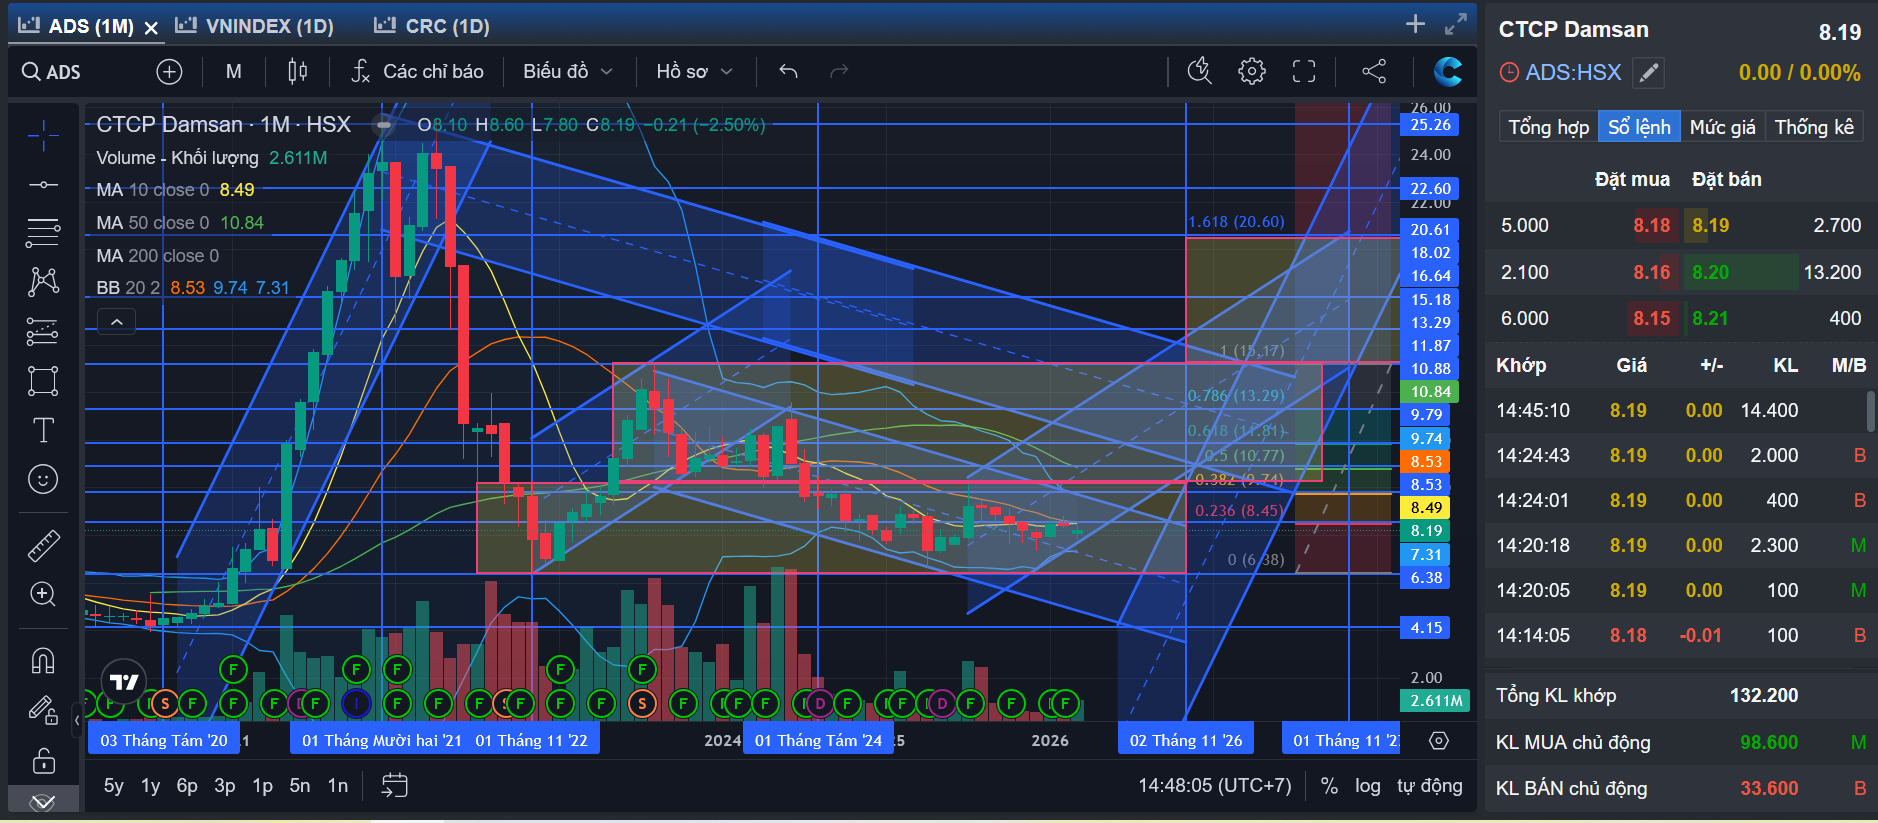Click the TradingView logo on chart
This screenshot has height=823, width=1878.
[x=124, y=682]
